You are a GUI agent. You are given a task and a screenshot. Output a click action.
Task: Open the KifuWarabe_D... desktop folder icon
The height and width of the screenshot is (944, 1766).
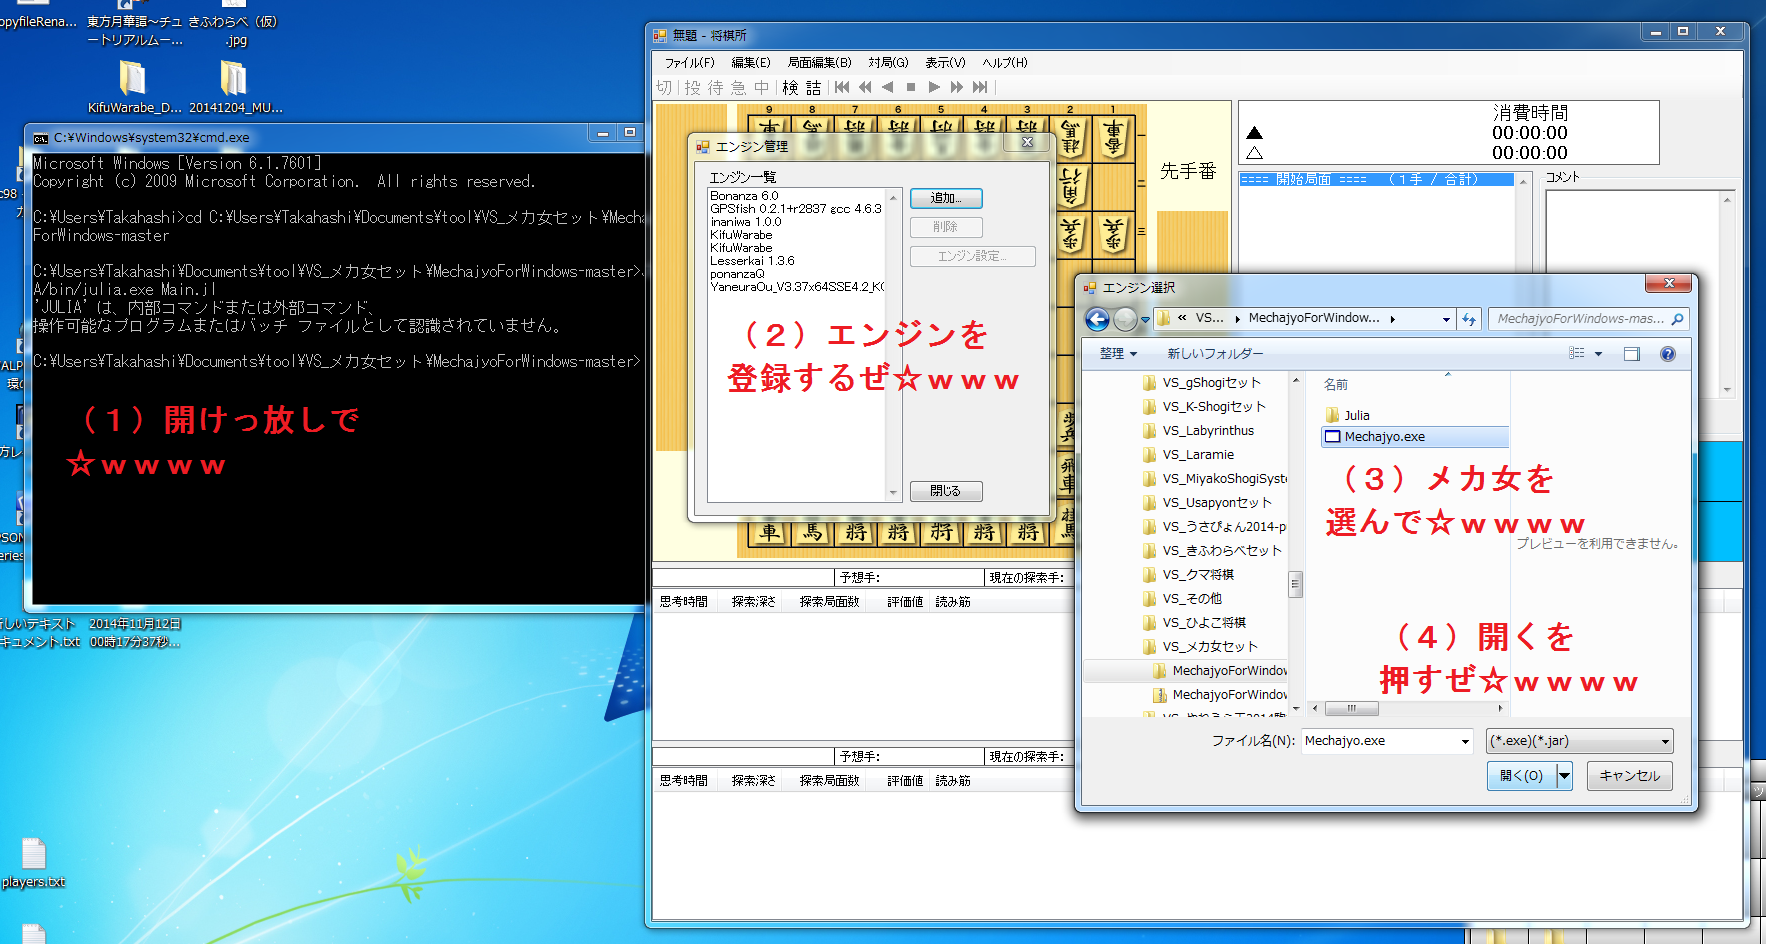tap(134, 86)
